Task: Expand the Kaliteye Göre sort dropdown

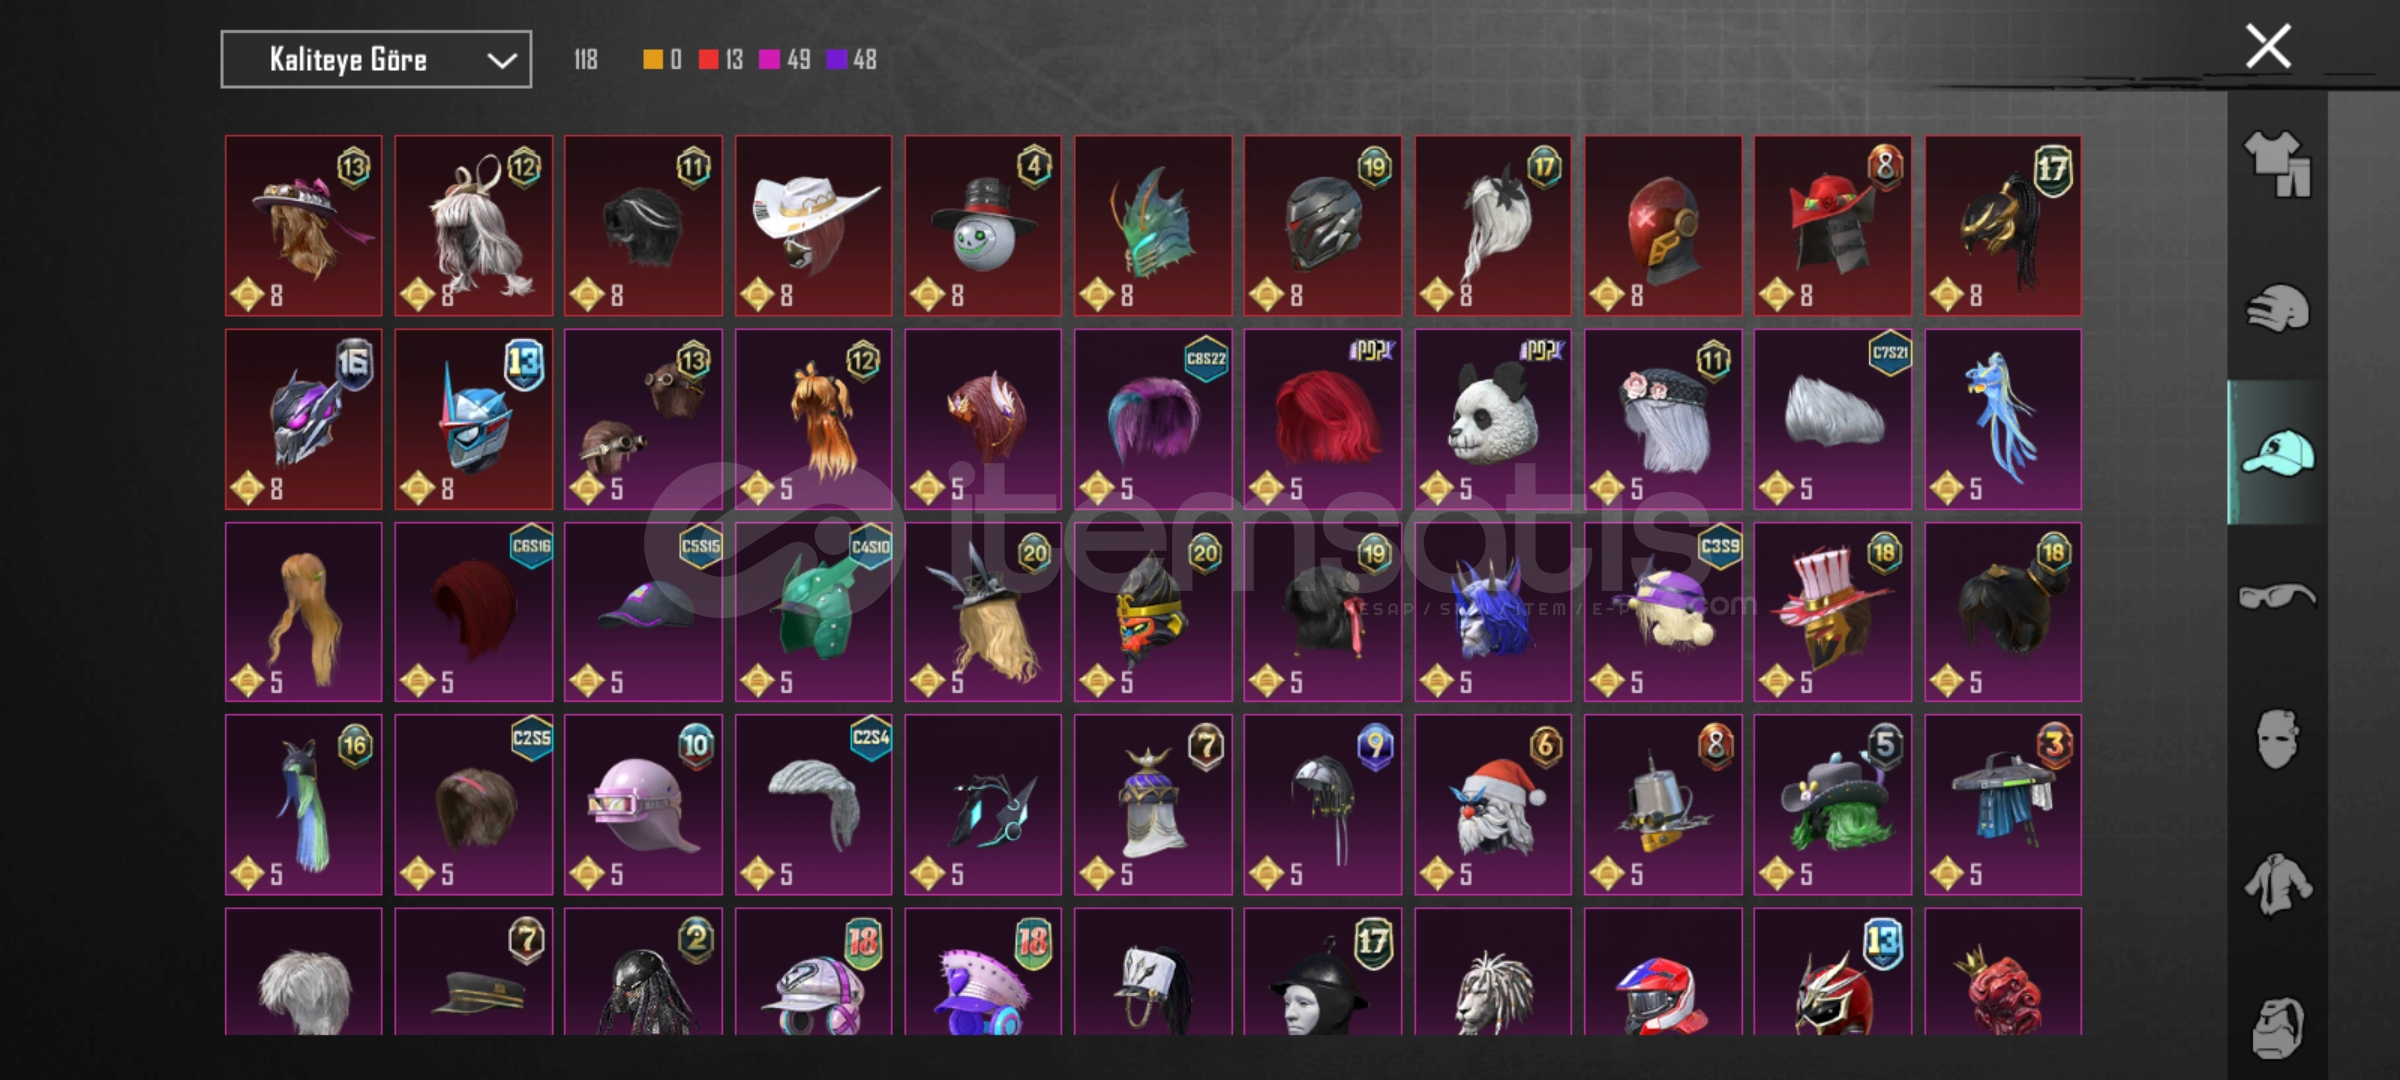Action: 376,60
